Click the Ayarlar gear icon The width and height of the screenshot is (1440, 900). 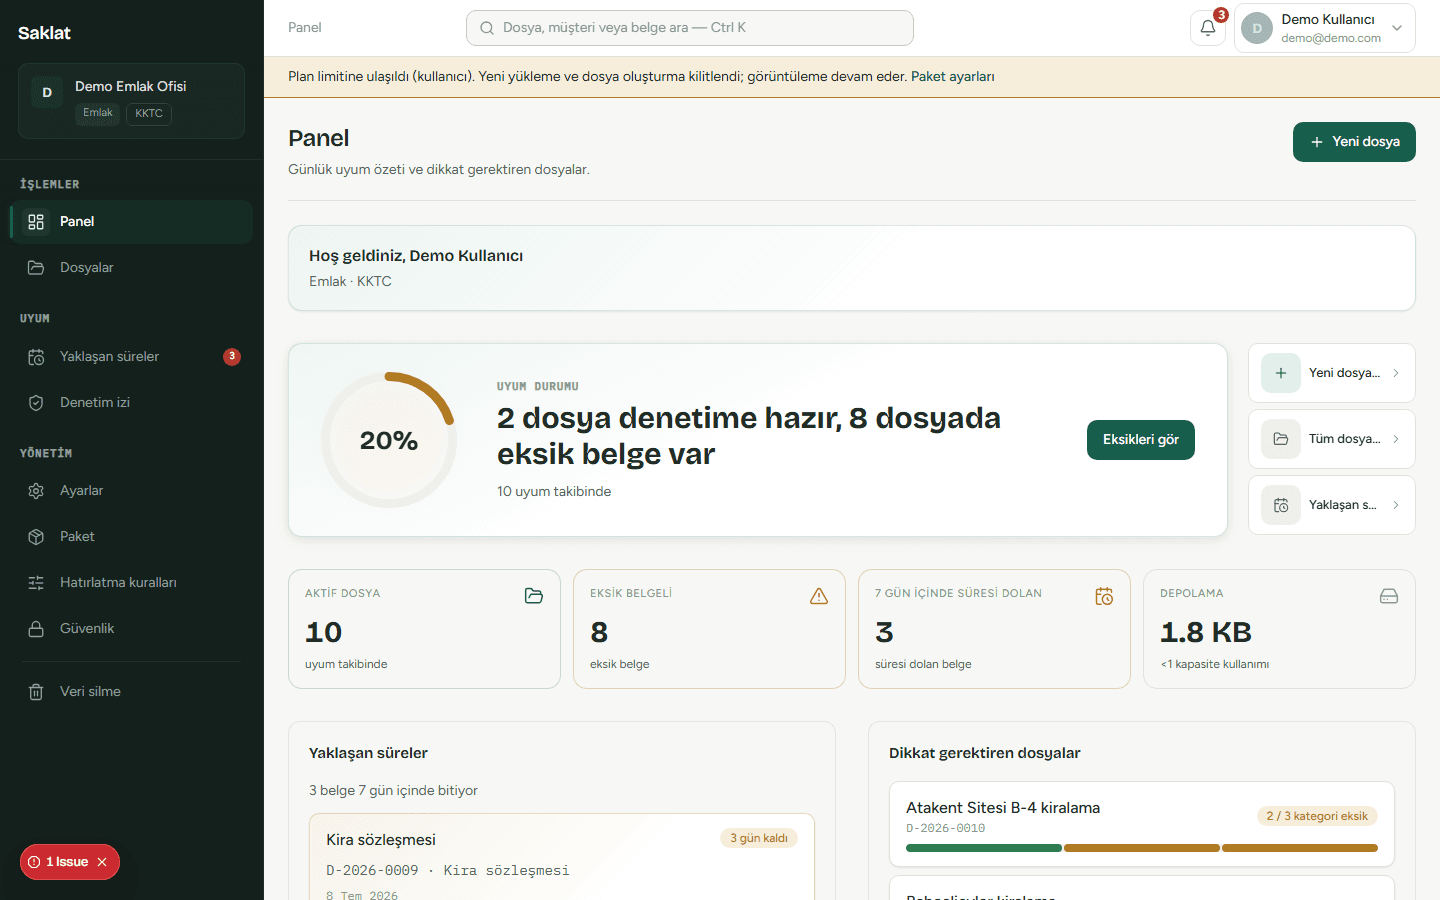coord(36,491)
